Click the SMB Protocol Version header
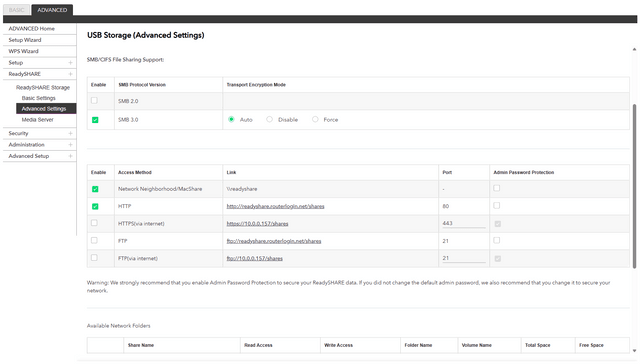Viewport: 640px width, 364px height. pyautogui.click(x=142, y=85)
